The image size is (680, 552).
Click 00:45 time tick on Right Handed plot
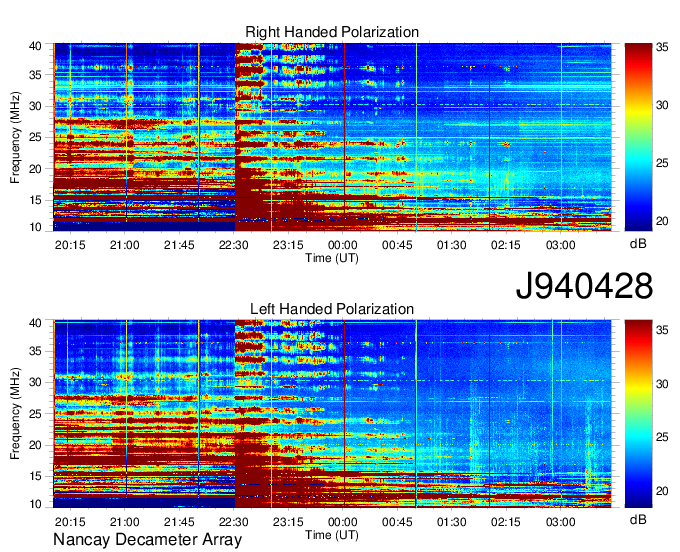tap(397, 245)
